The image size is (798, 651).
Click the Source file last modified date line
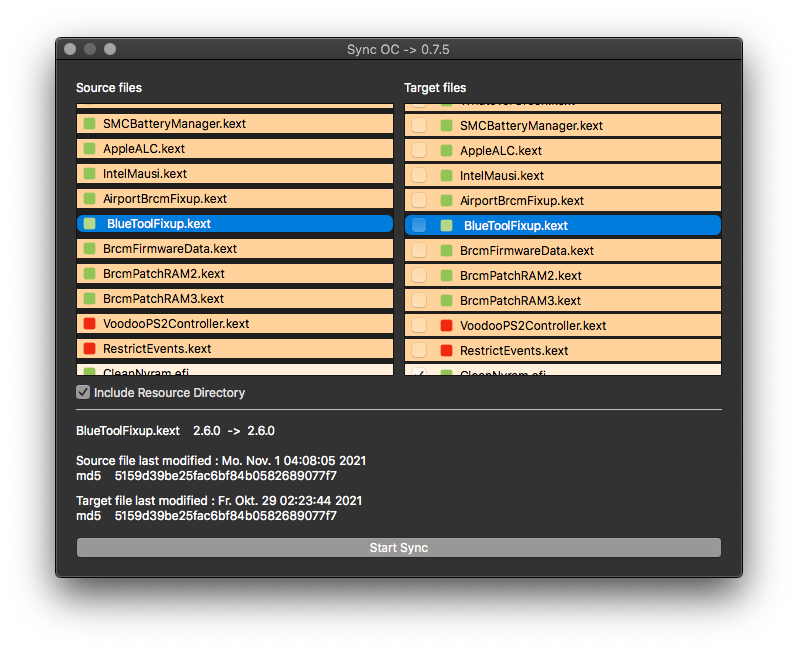[x=221, y=461]
